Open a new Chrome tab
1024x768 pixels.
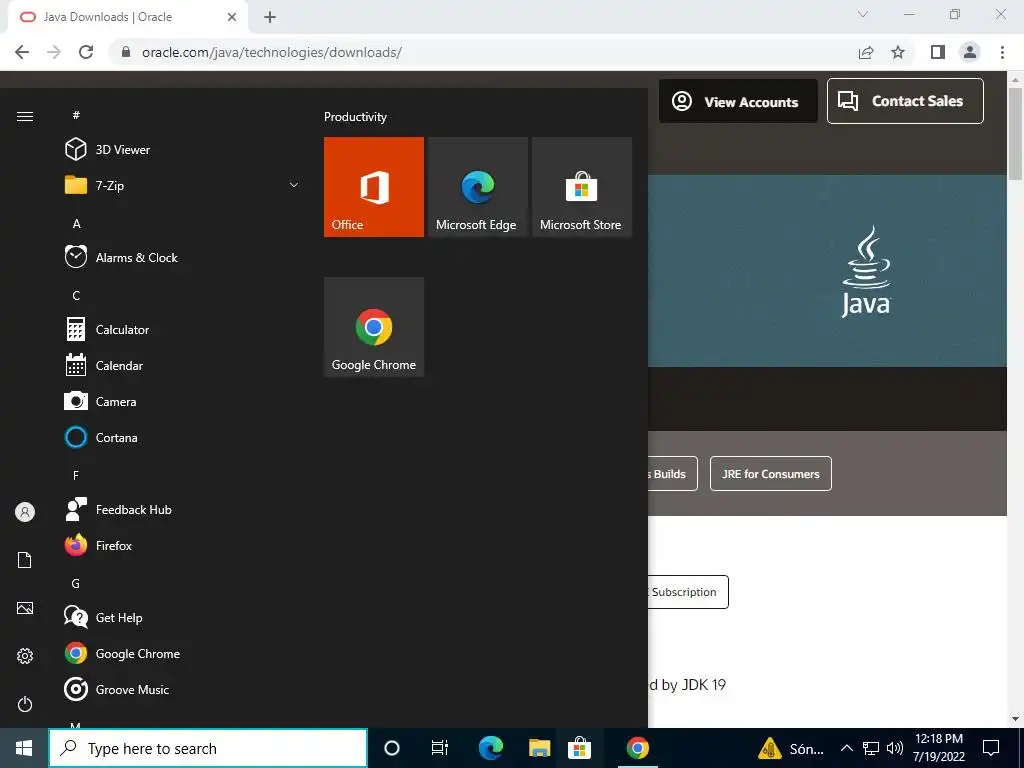click(x=270, y=17)
